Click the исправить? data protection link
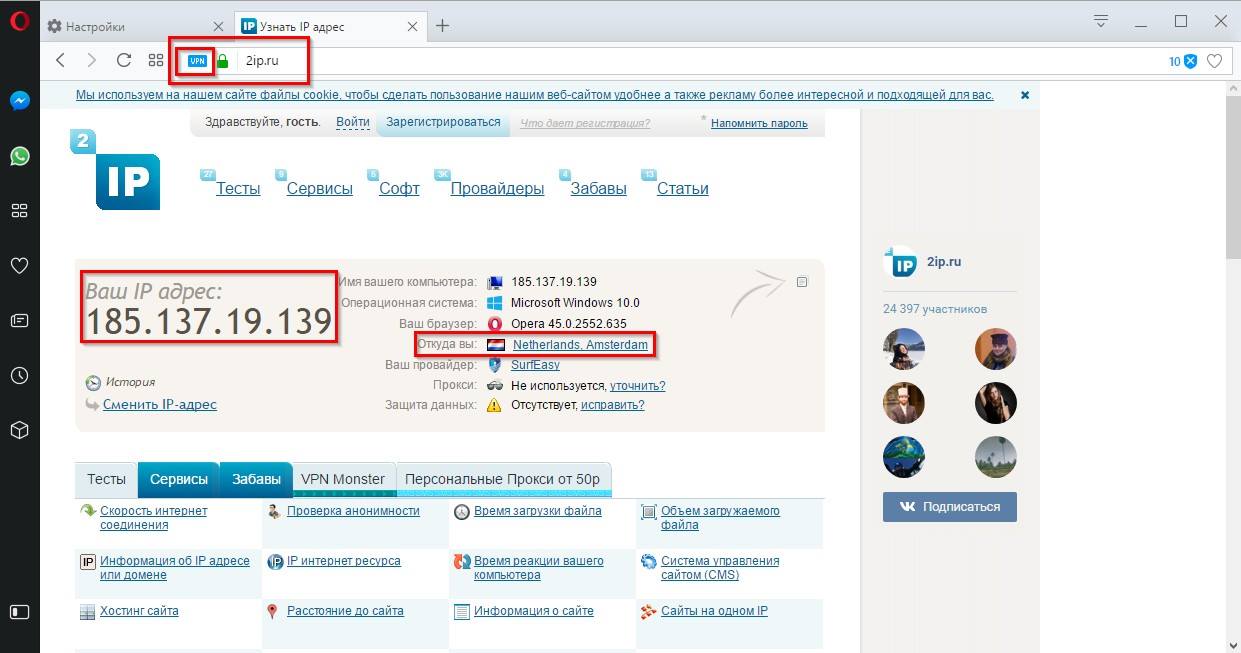This screenshot has width=1241, height=653. 611,405
